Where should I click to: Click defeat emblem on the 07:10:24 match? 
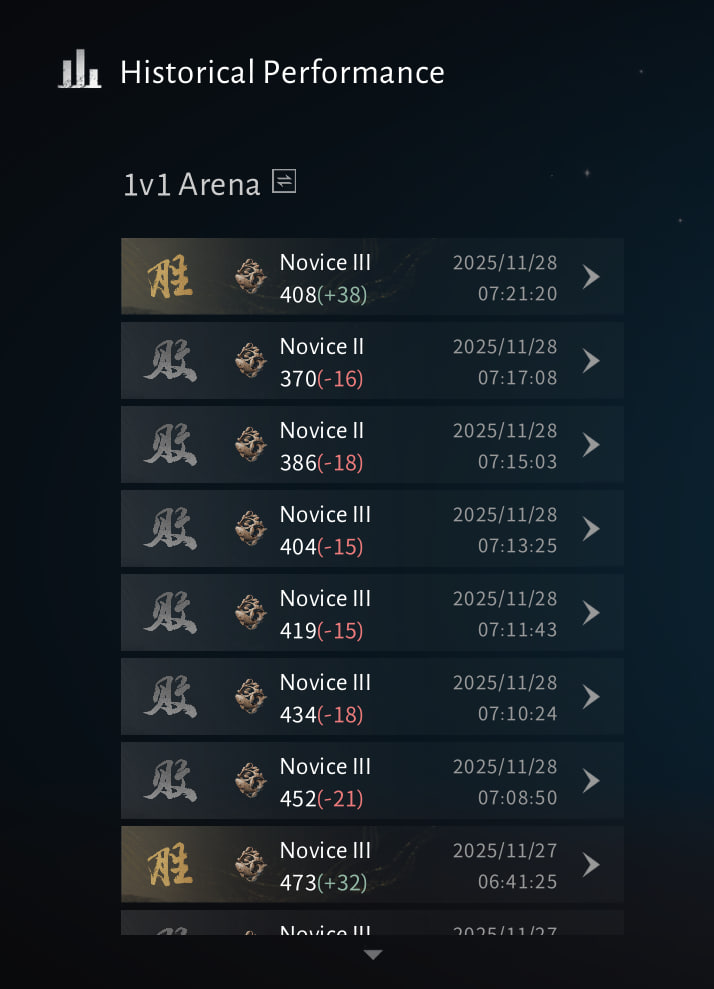click(x=170, y=696)
